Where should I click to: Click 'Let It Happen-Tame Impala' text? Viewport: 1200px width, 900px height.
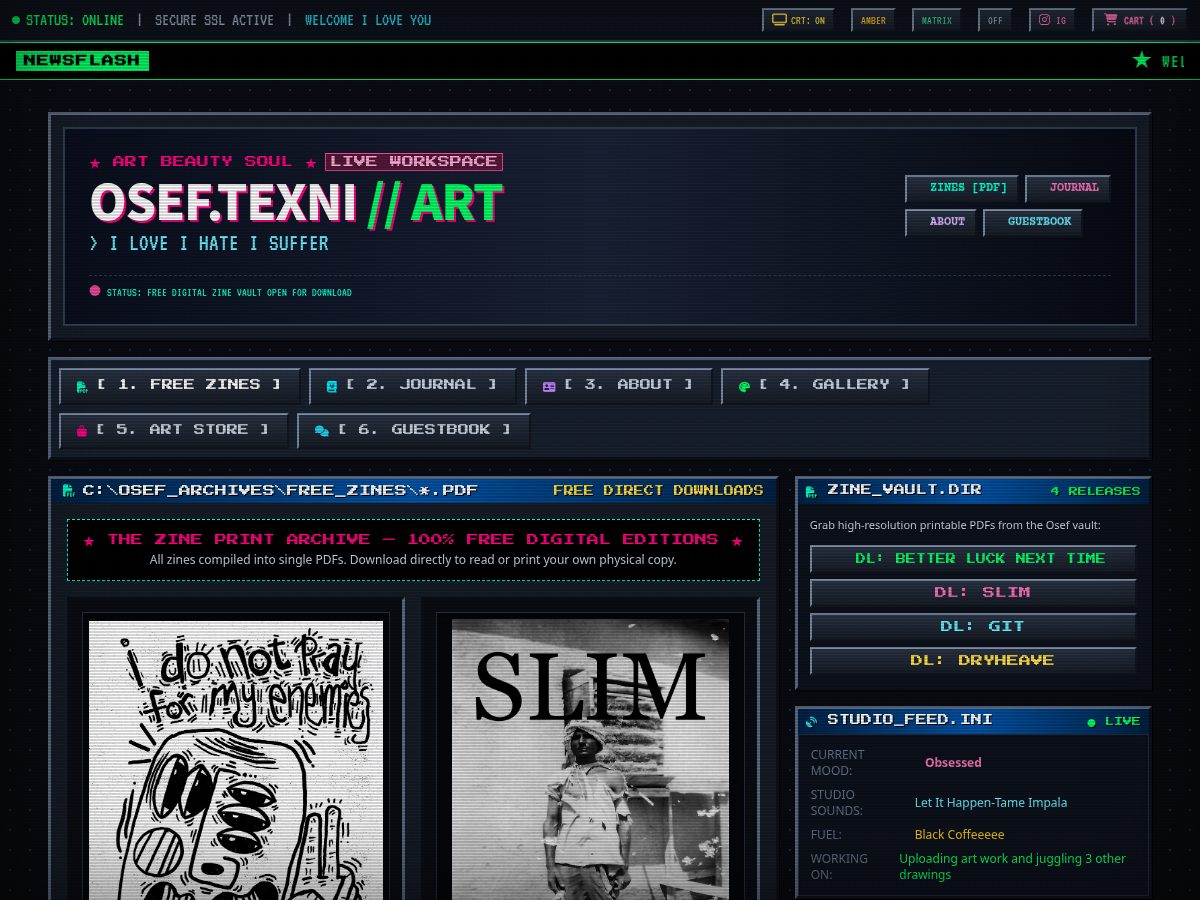(991, 803)
